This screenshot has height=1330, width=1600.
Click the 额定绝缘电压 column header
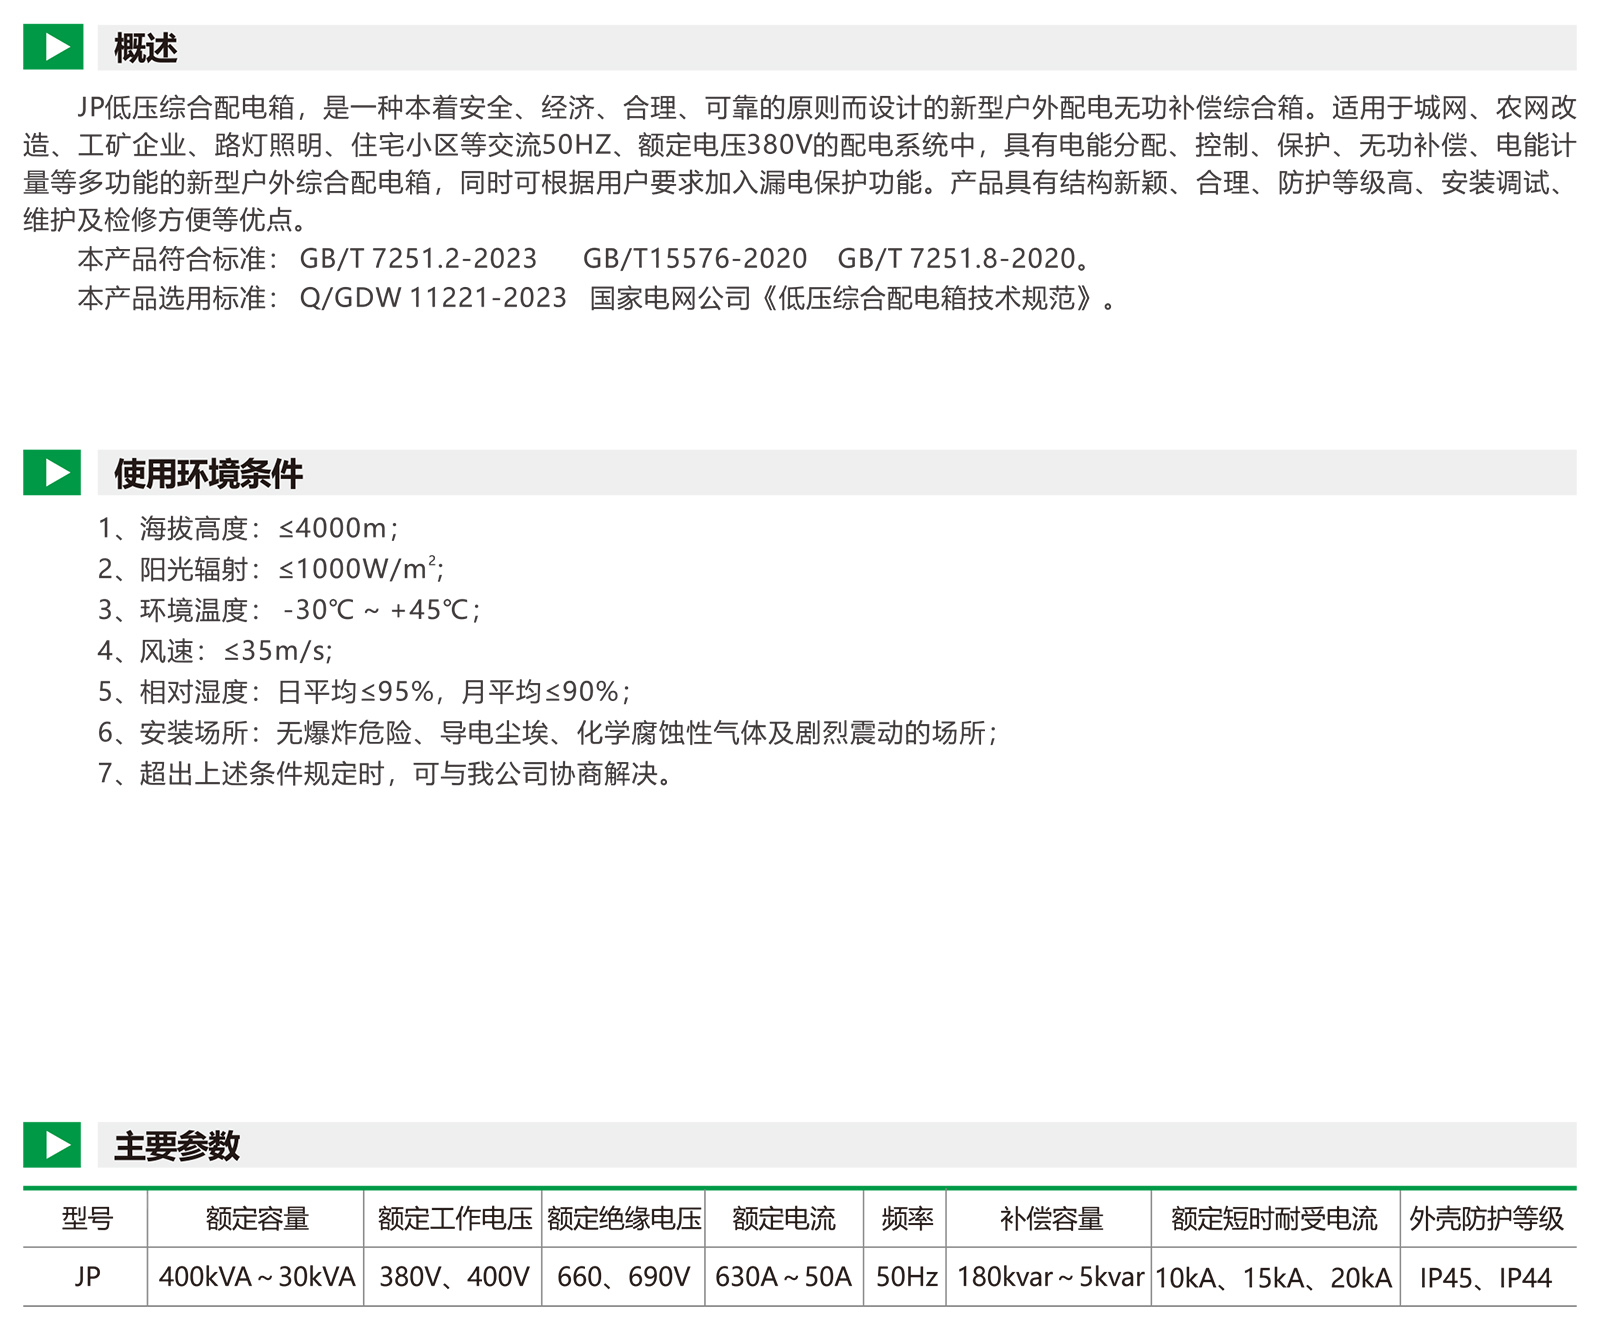624,1218
